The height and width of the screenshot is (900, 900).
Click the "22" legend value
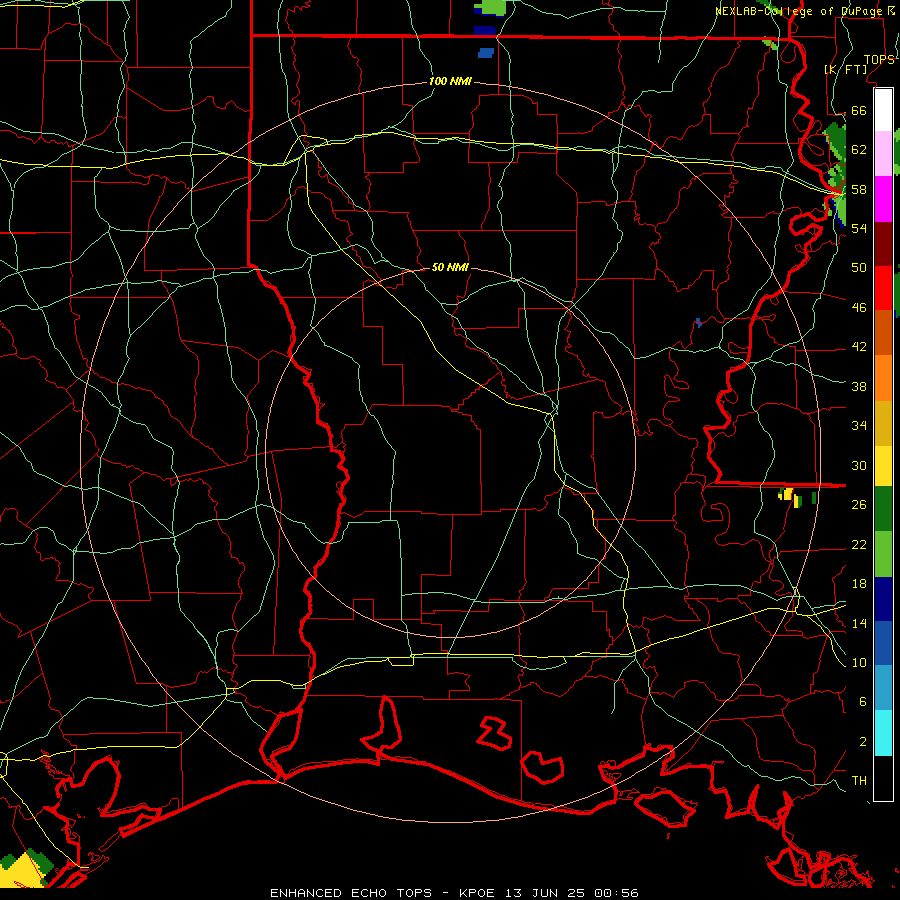point(859,544)
